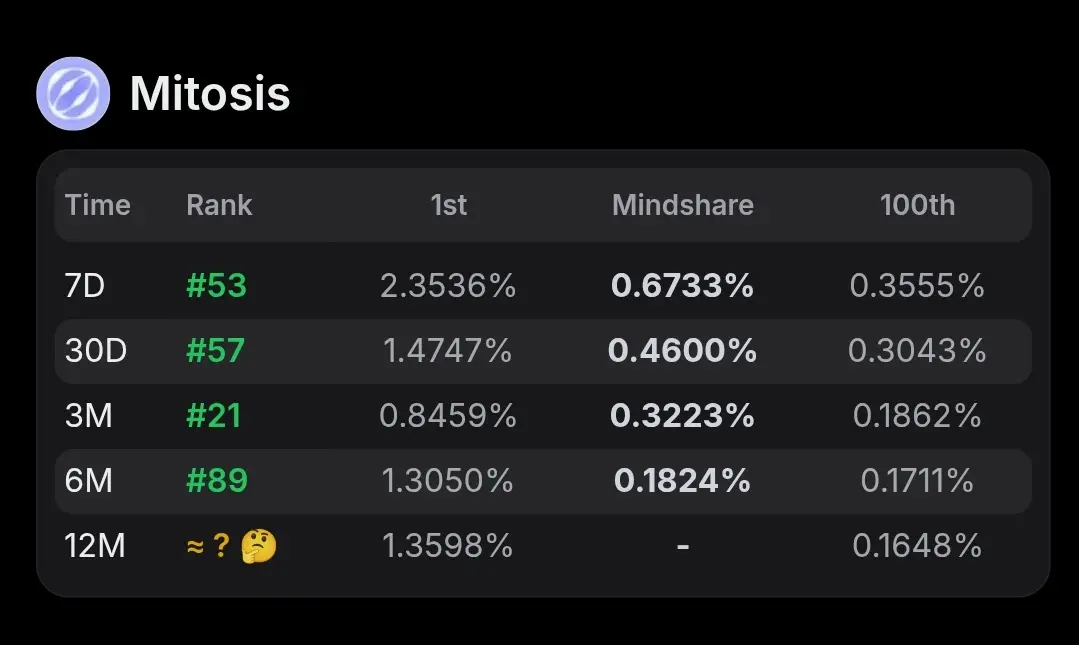Image resolution: width=1079 pixels, height=645 pixels.
Task: Click the 0.1648% 100th value
Action: point(917,546)
